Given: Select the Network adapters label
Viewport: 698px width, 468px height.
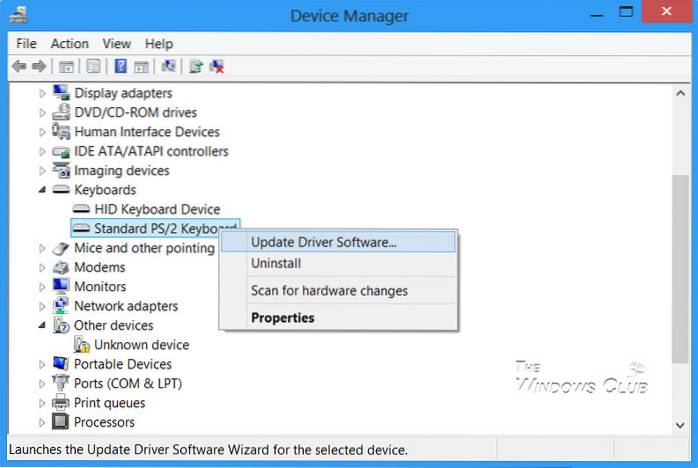Looking at the screenshot, I should coord(126,306).
